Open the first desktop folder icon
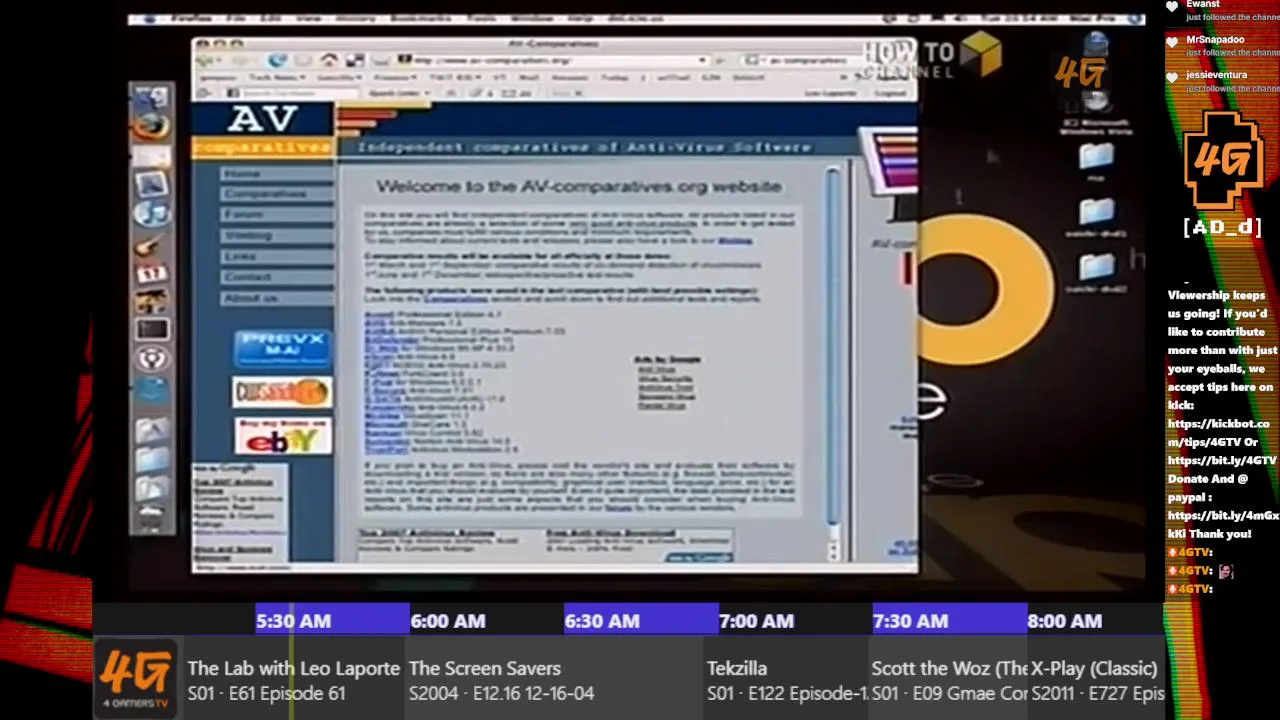The width and height of the screenshot is (1280, 720). (x=1096, y=157)
